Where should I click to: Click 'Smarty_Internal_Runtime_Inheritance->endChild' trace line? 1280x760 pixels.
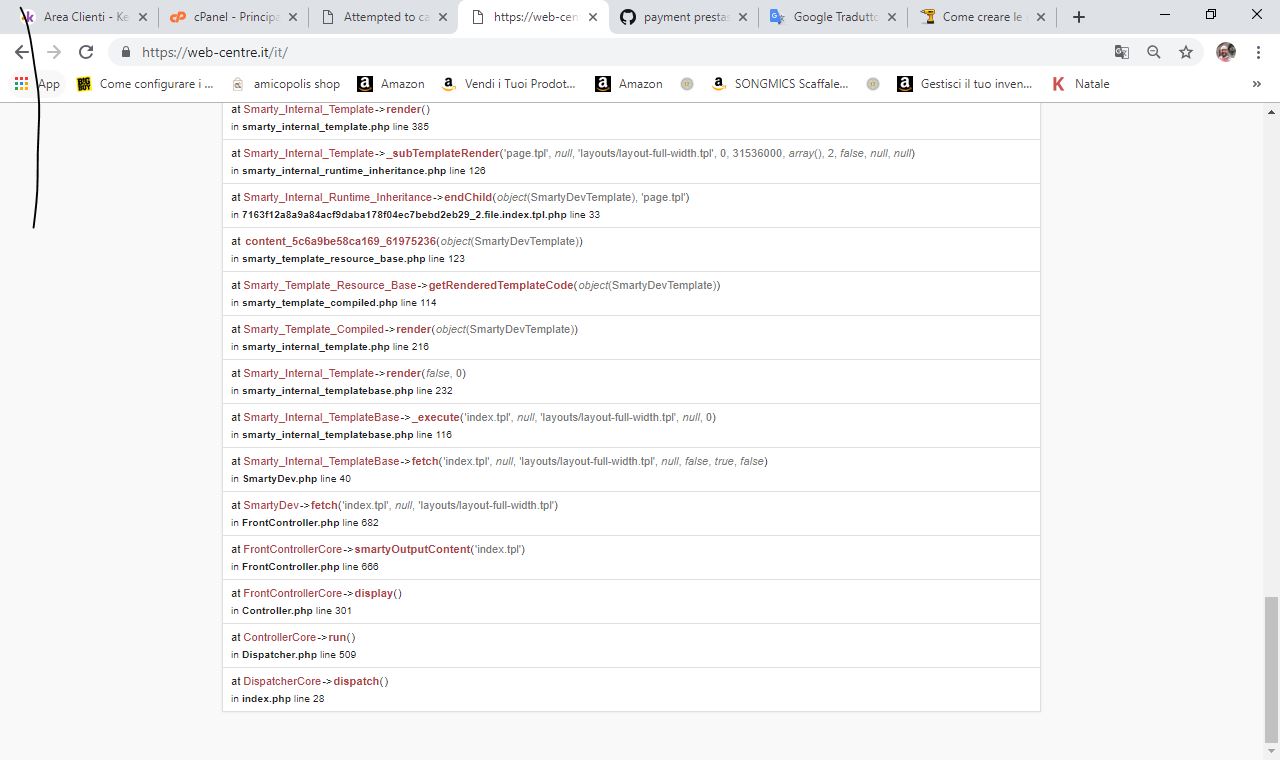point(460,197)
